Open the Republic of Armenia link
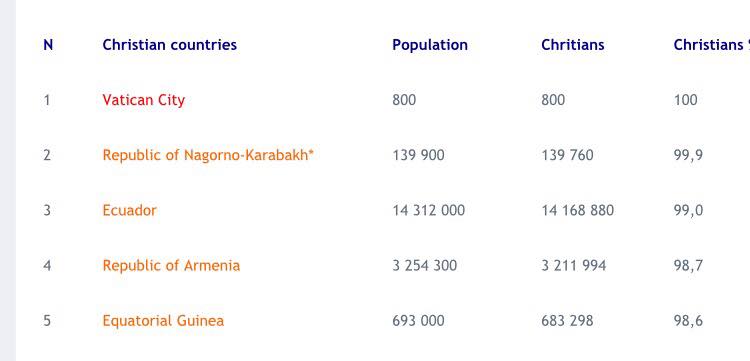 coord(171,265)
